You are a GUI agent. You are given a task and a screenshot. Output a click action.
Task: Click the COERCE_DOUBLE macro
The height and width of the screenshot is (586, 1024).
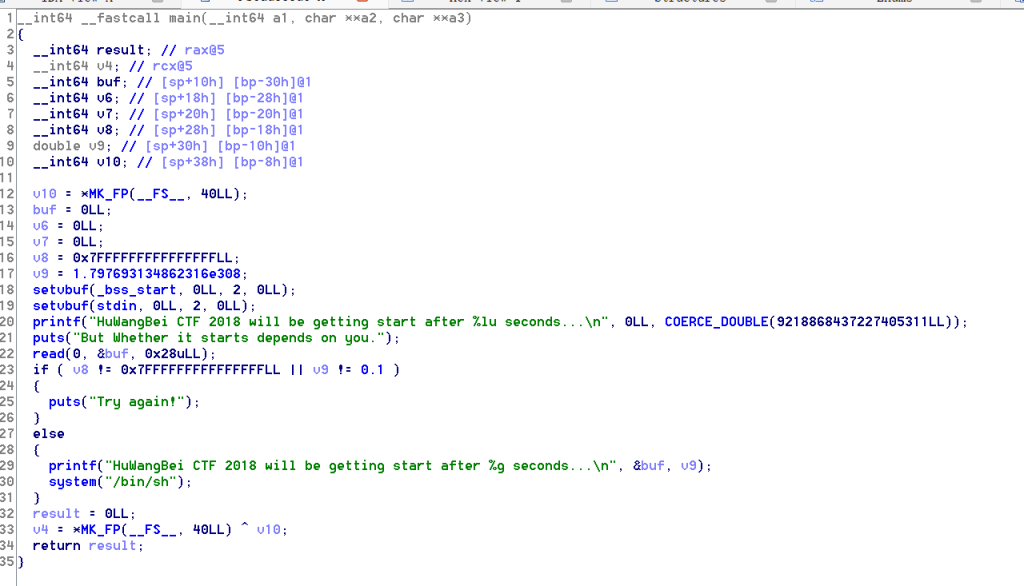pyautogui.click(x=712, y=322)
